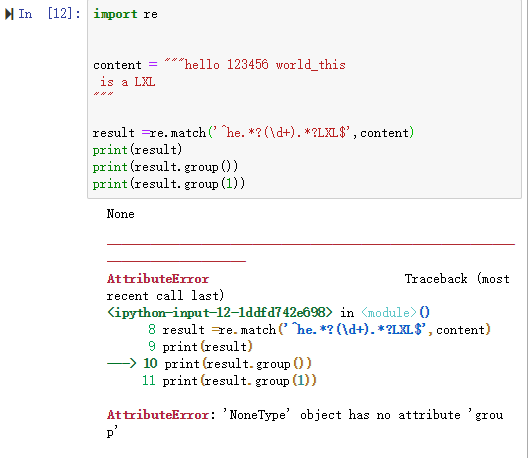Image resolution: width=531 pixels, height=458 pixels.
Task: Click the <module> text in traceback
Action: pos(389,312)
